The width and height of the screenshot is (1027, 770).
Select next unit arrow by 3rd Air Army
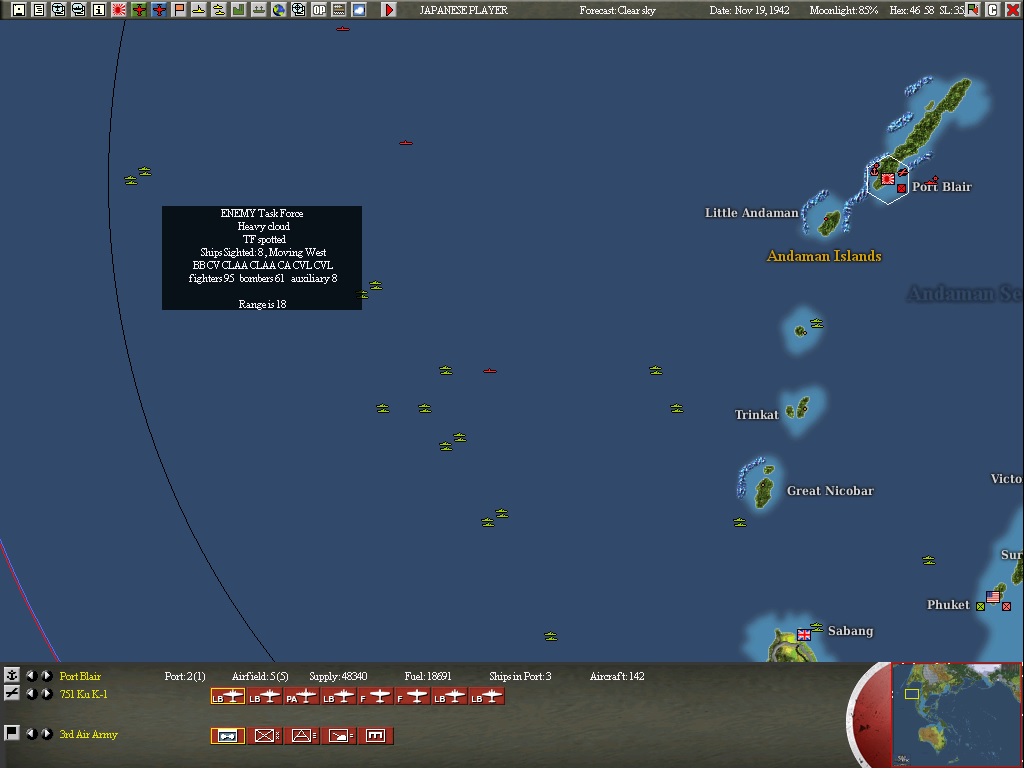(x=47, y=735)
